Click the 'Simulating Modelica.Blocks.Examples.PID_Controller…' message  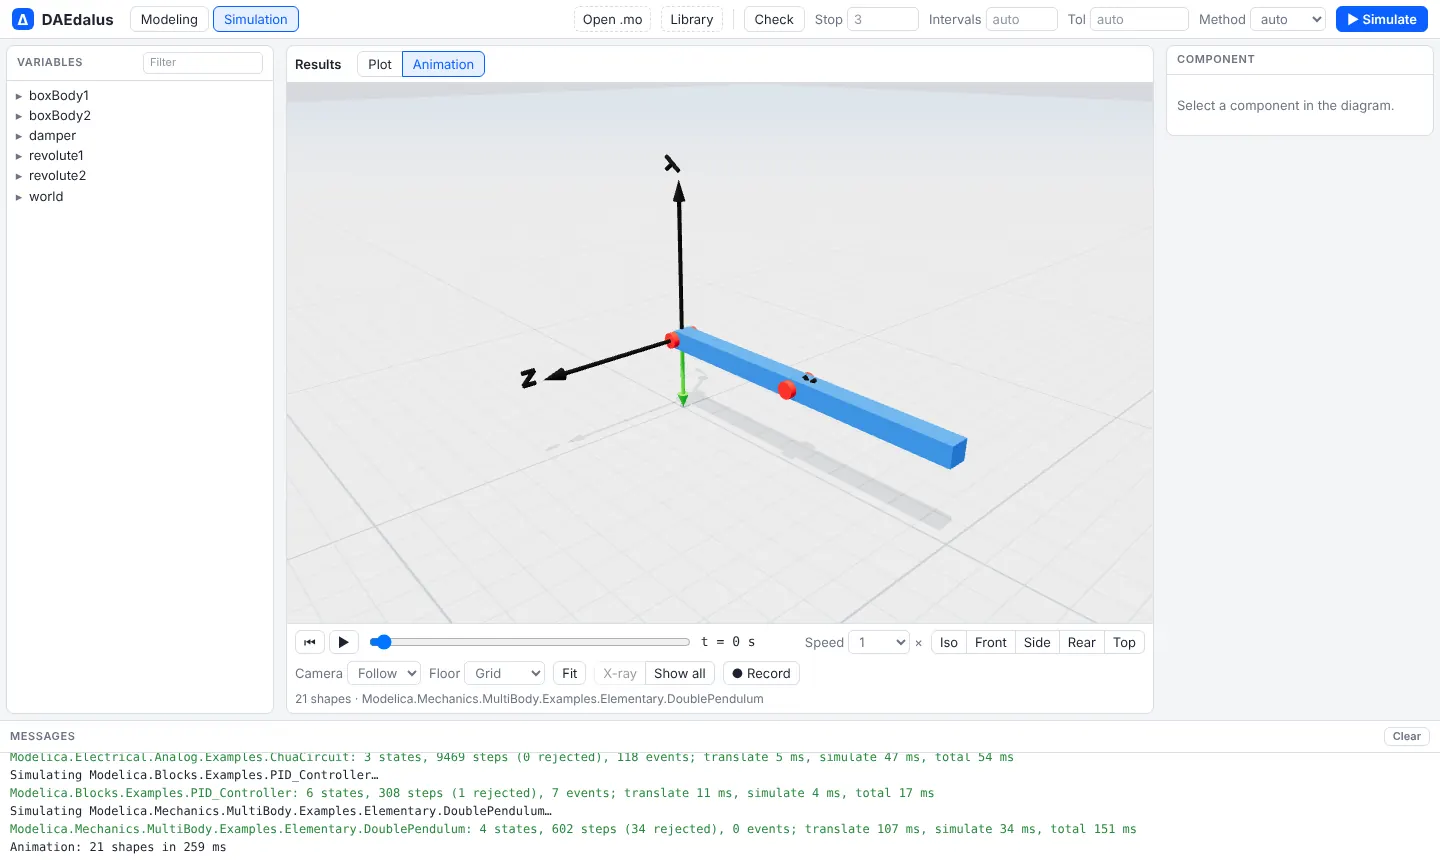[x=194, y=775]
